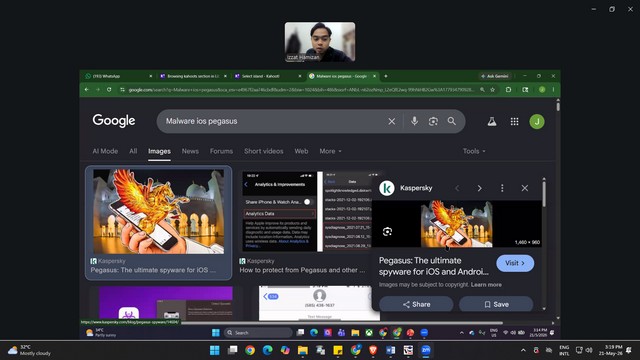Open Google Lens image search icon
Viewport: 640px width, 360px height.
tap(433, 121)
